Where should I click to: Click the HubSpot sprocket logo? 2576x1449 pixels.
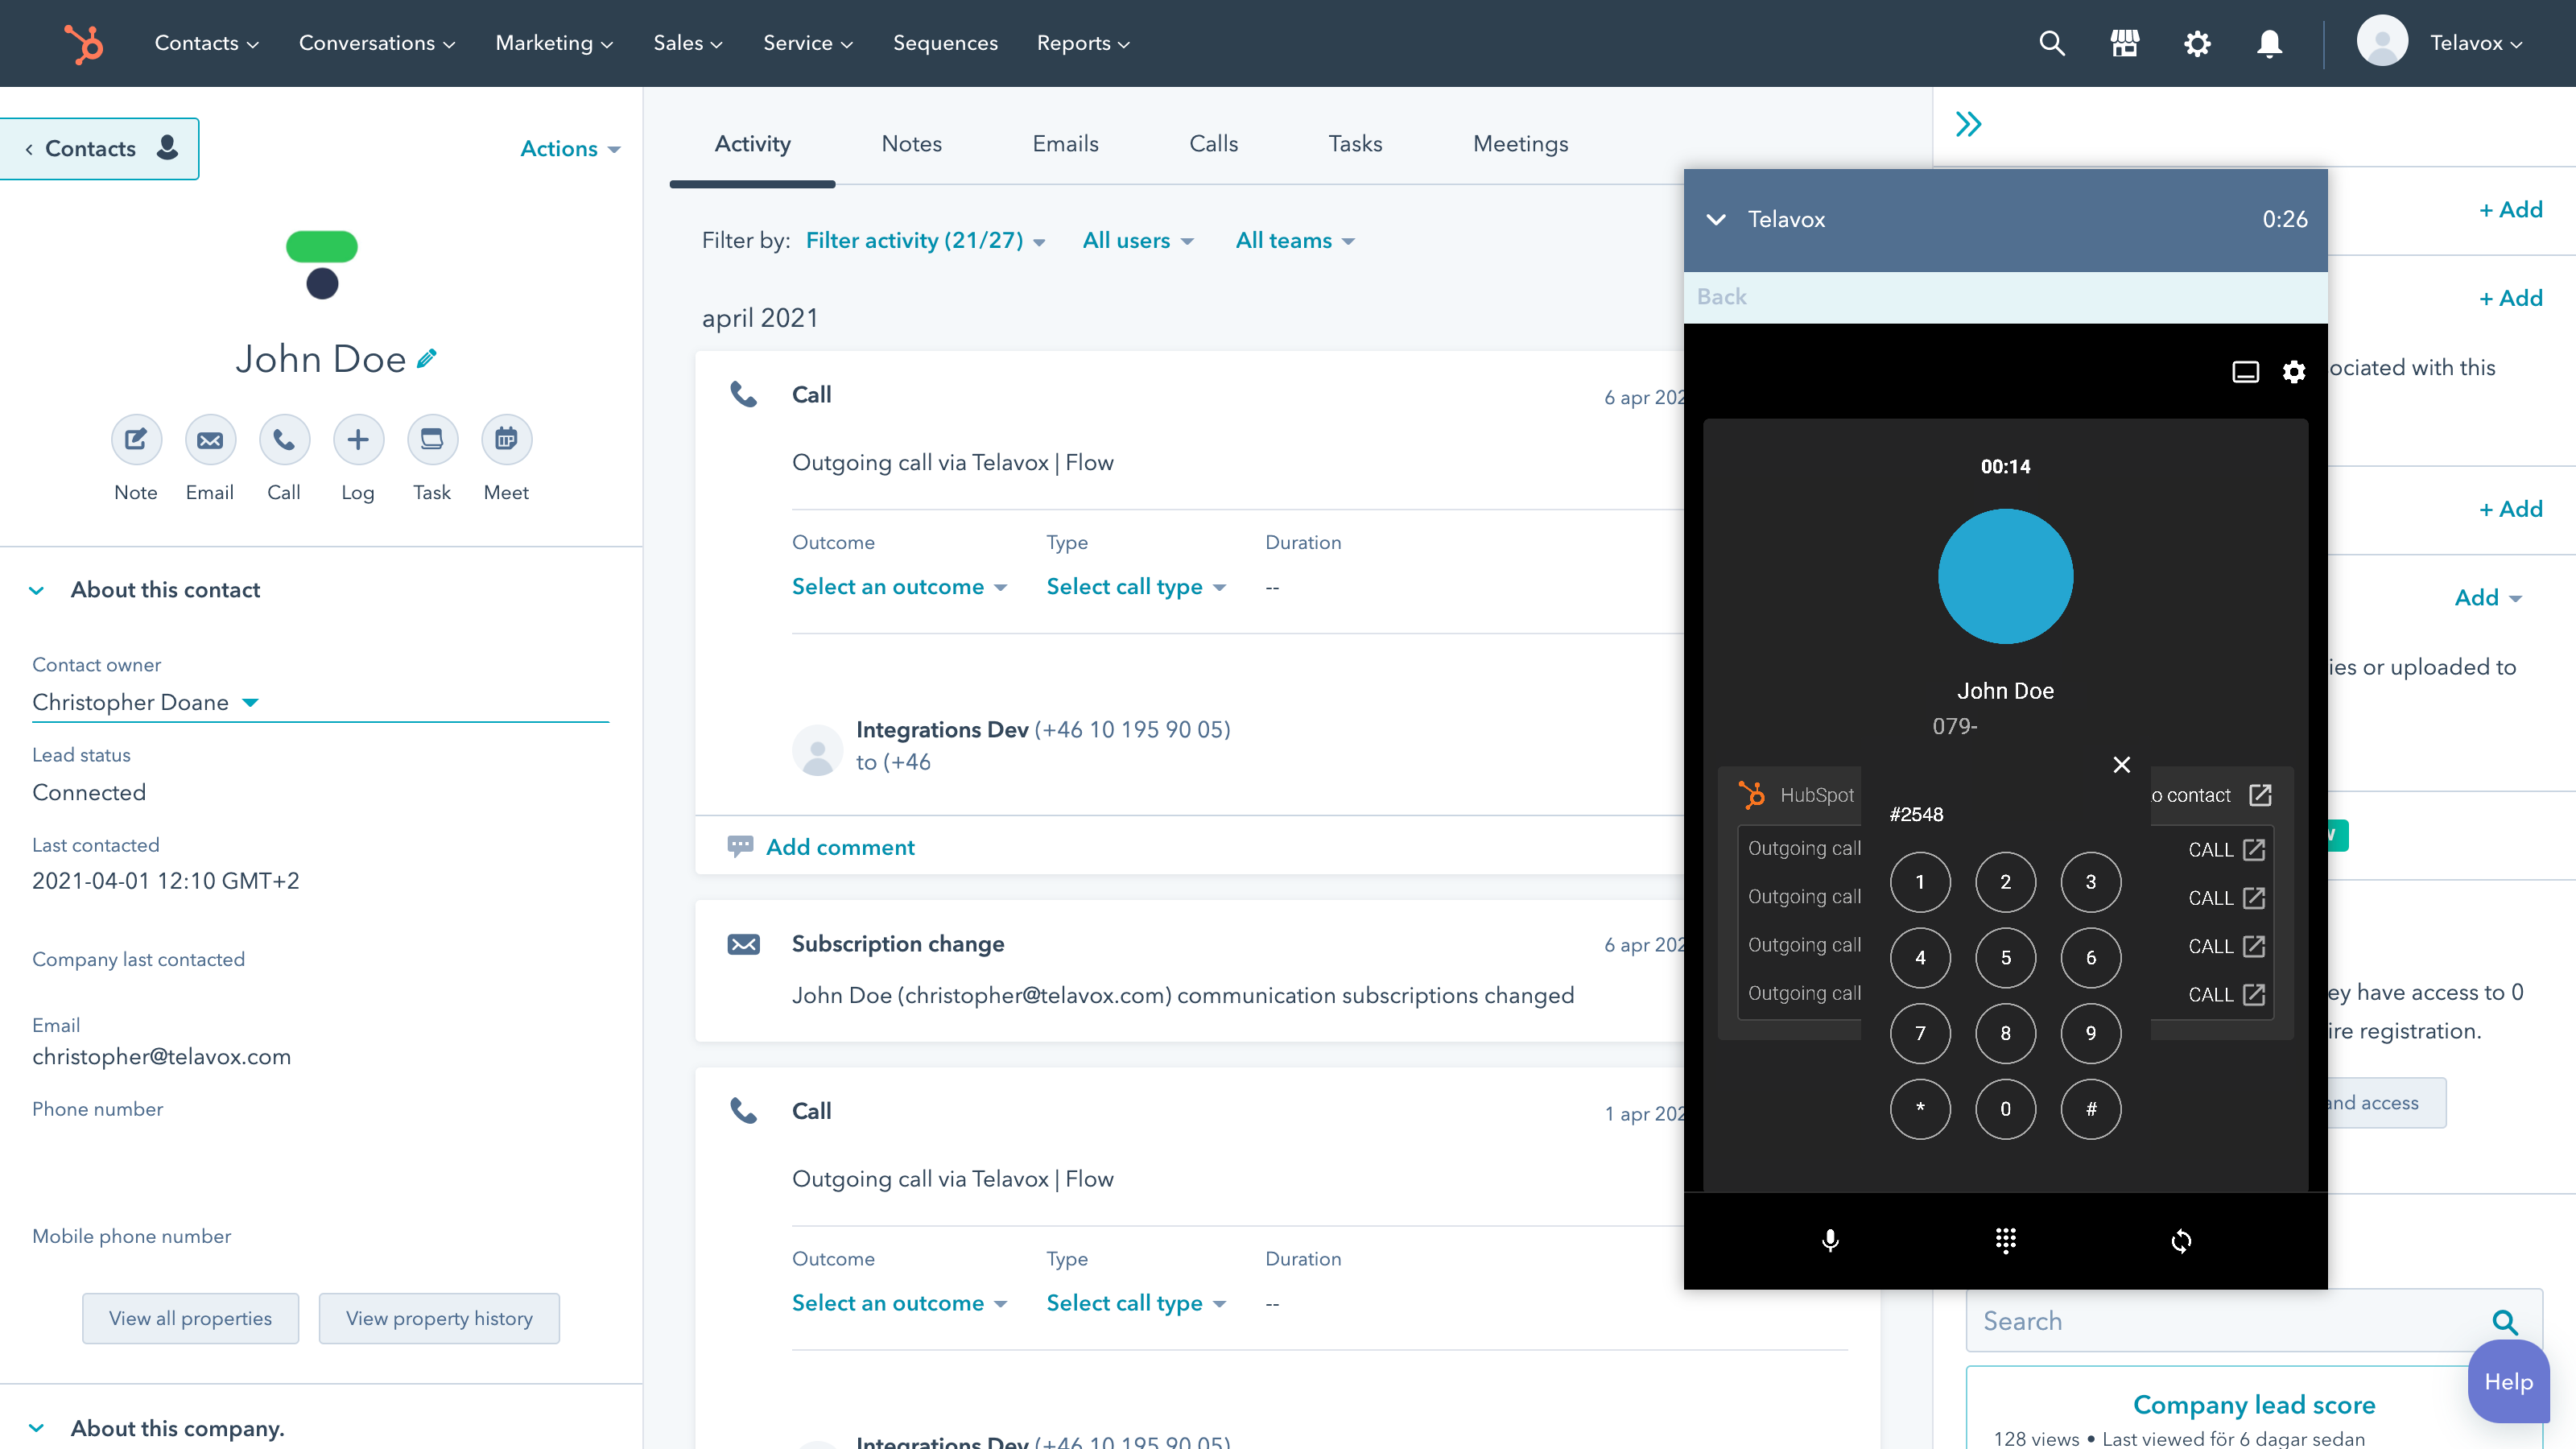pos(84,43)
